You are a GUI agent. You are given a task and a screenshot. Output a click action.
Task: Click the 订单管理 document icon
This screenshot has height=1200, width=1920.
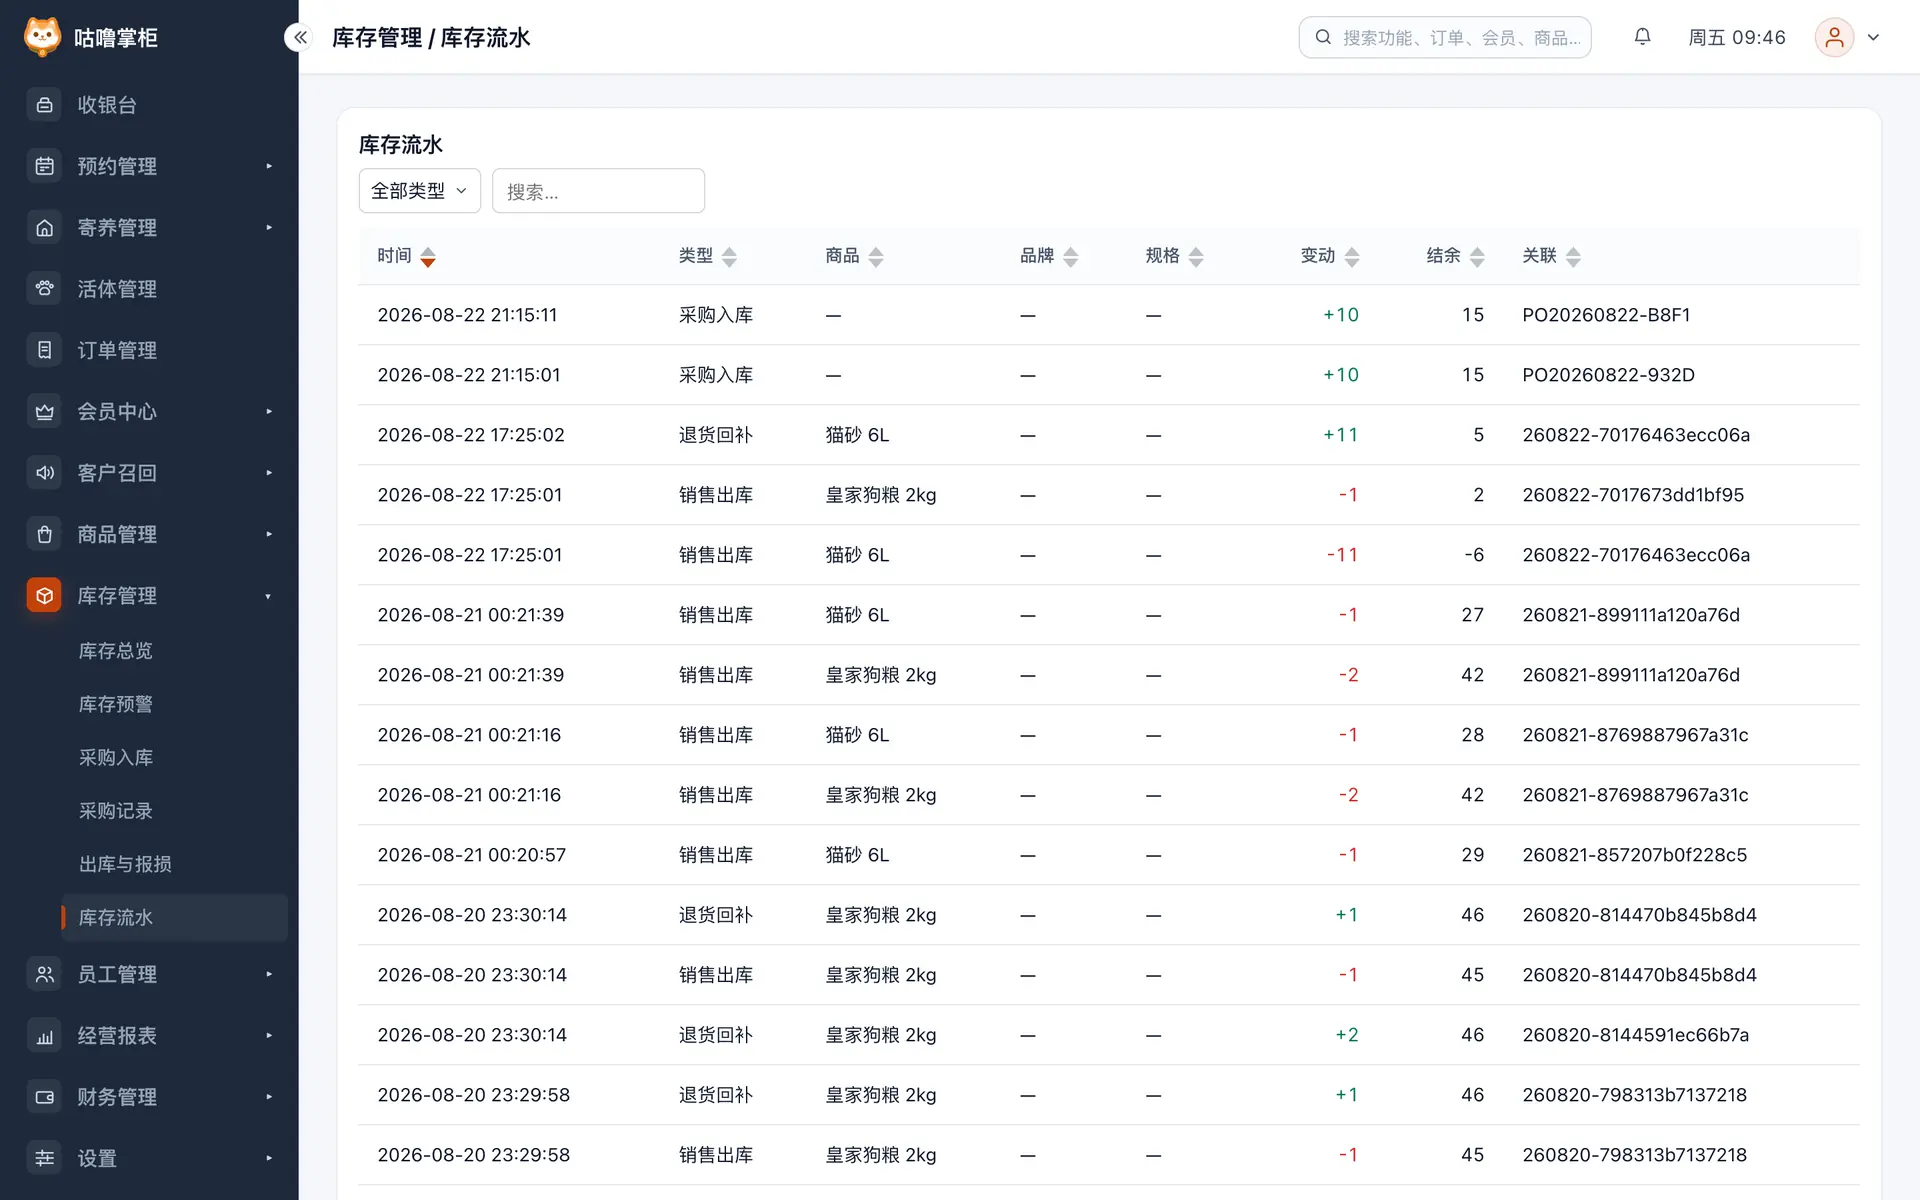(44, 350)
